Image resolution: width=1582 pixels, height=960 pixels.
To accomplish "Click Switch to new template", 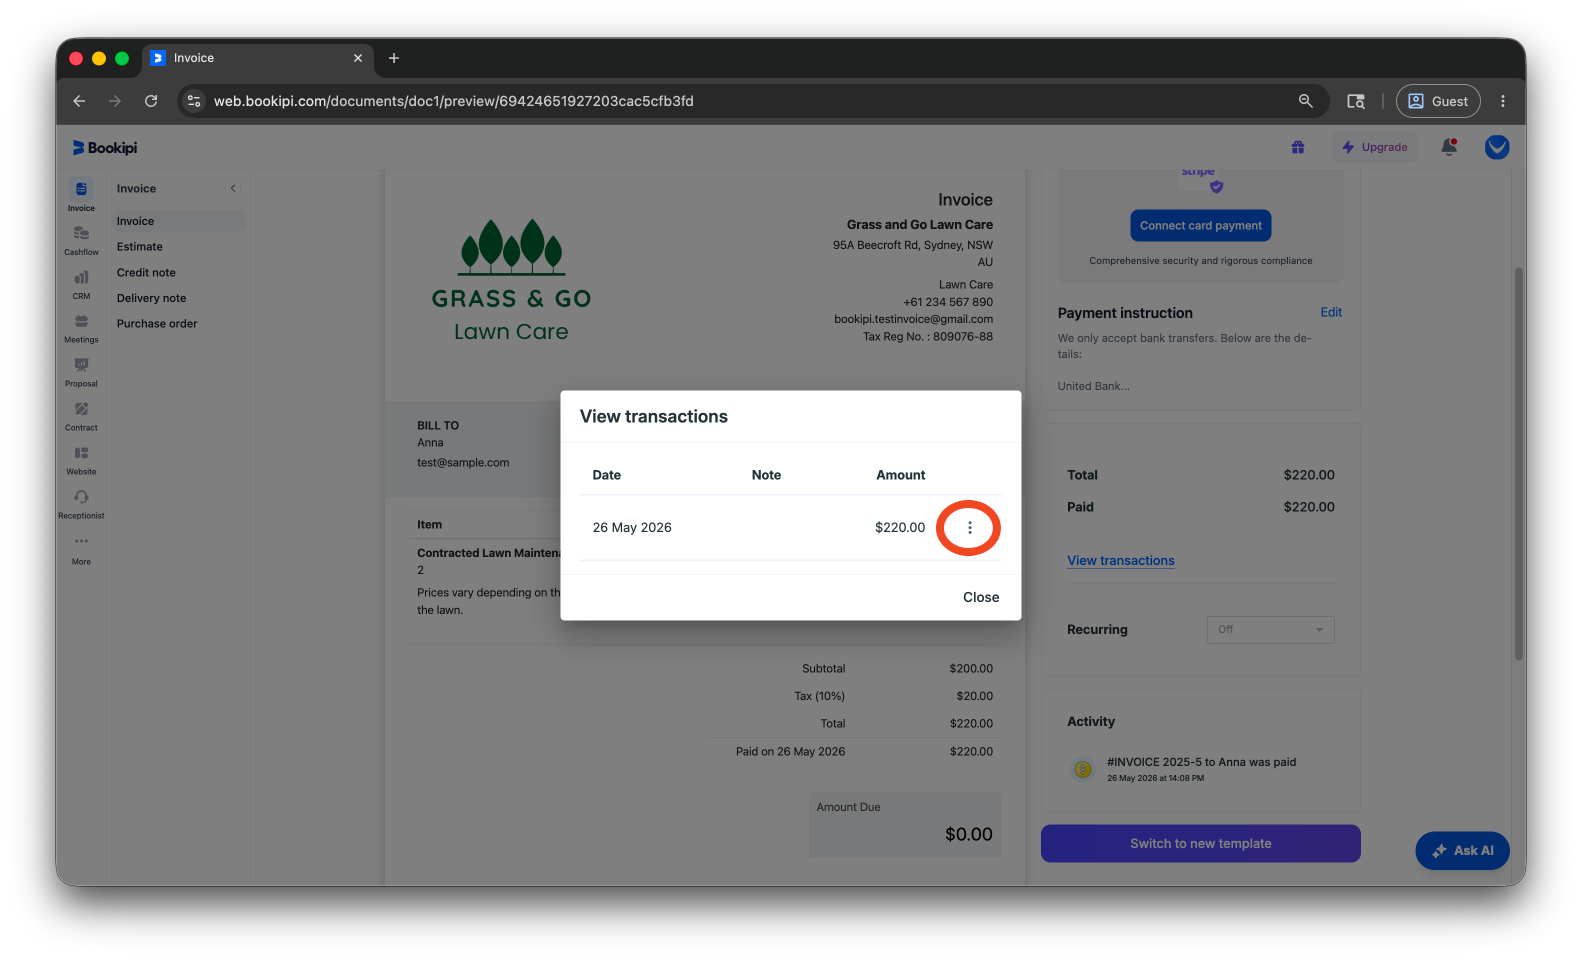I will [x=1200, y=844].
